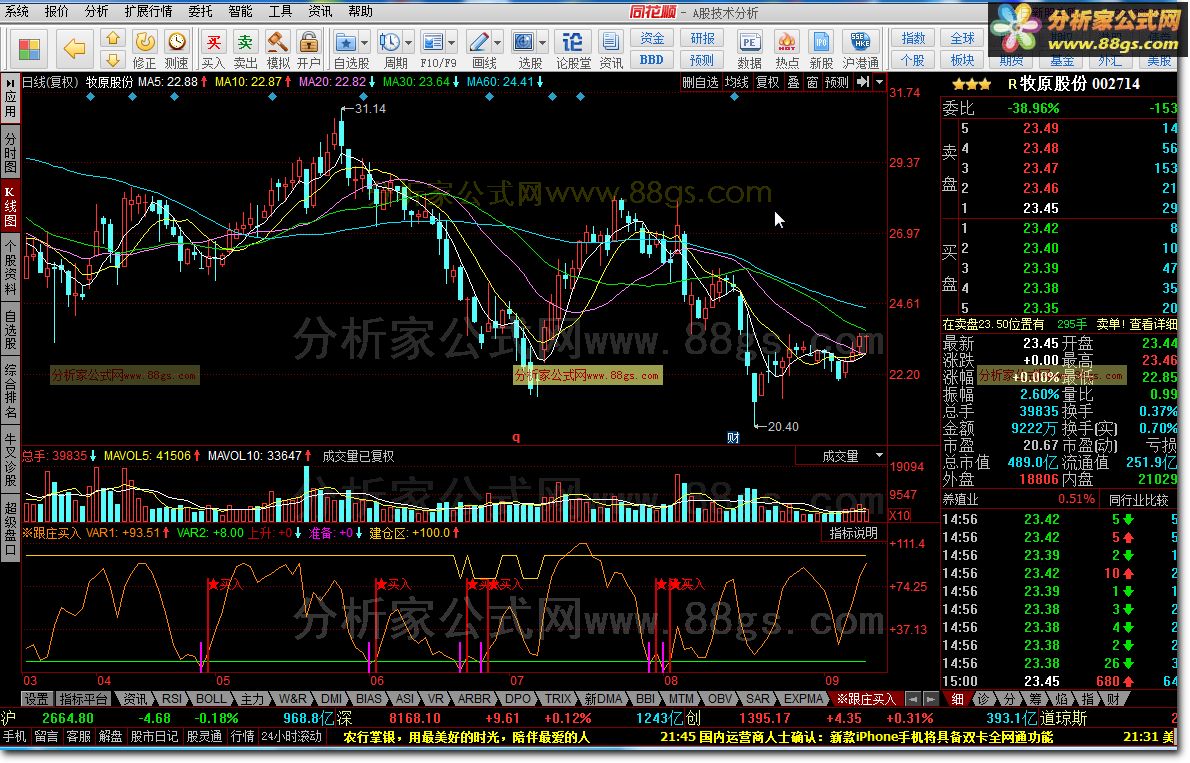This screenshot has height=763, width=1190.
Task: Open the chart header options dropdown triangle
Action: tap(880, 82)
